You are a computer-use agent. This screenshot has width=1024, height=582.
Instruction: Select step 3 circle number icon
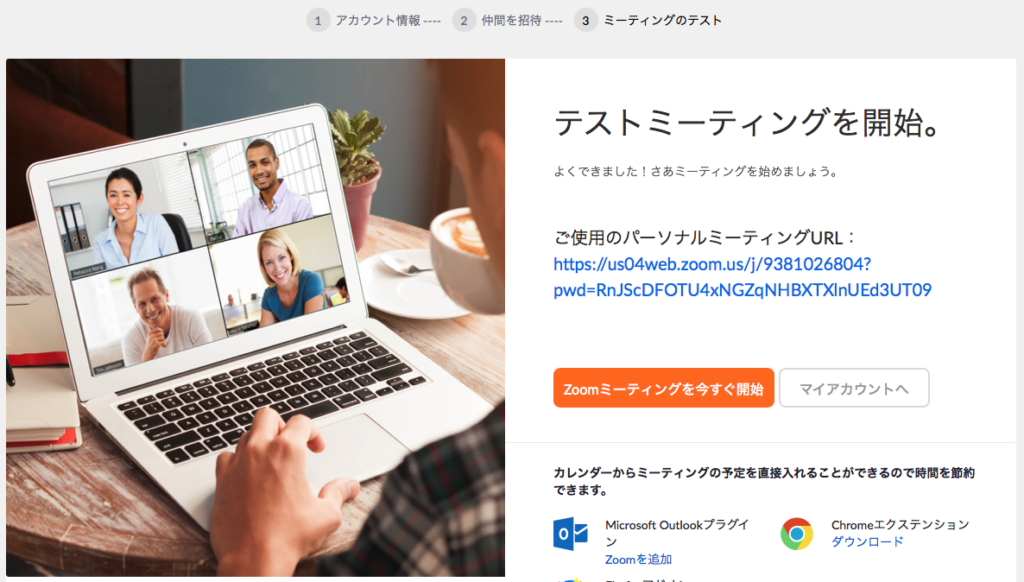pos(586,21)
